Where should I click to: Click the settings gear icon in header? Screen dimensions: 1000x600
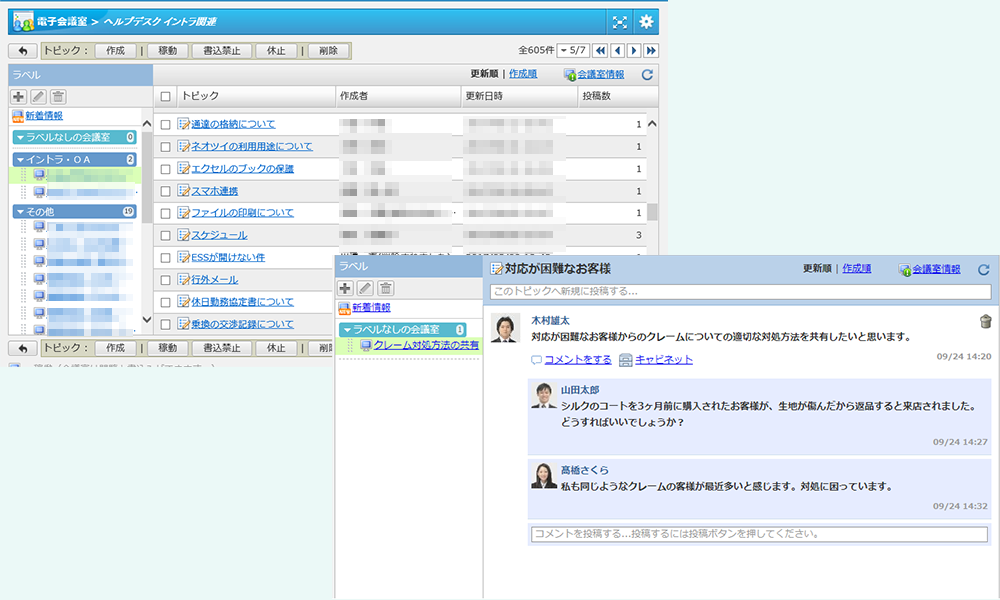click(646, 22)
